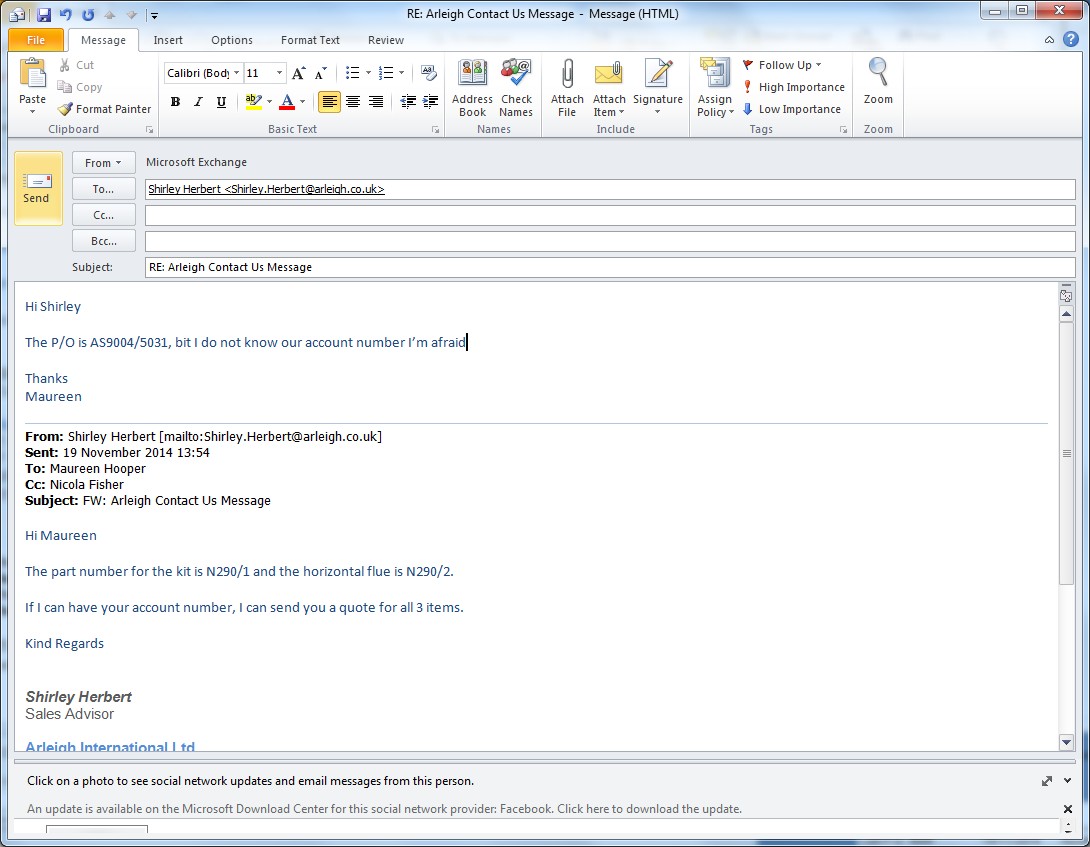
Task: Increase font size with Grow Font
Action: pyautogui.click(x=298, y=73)
